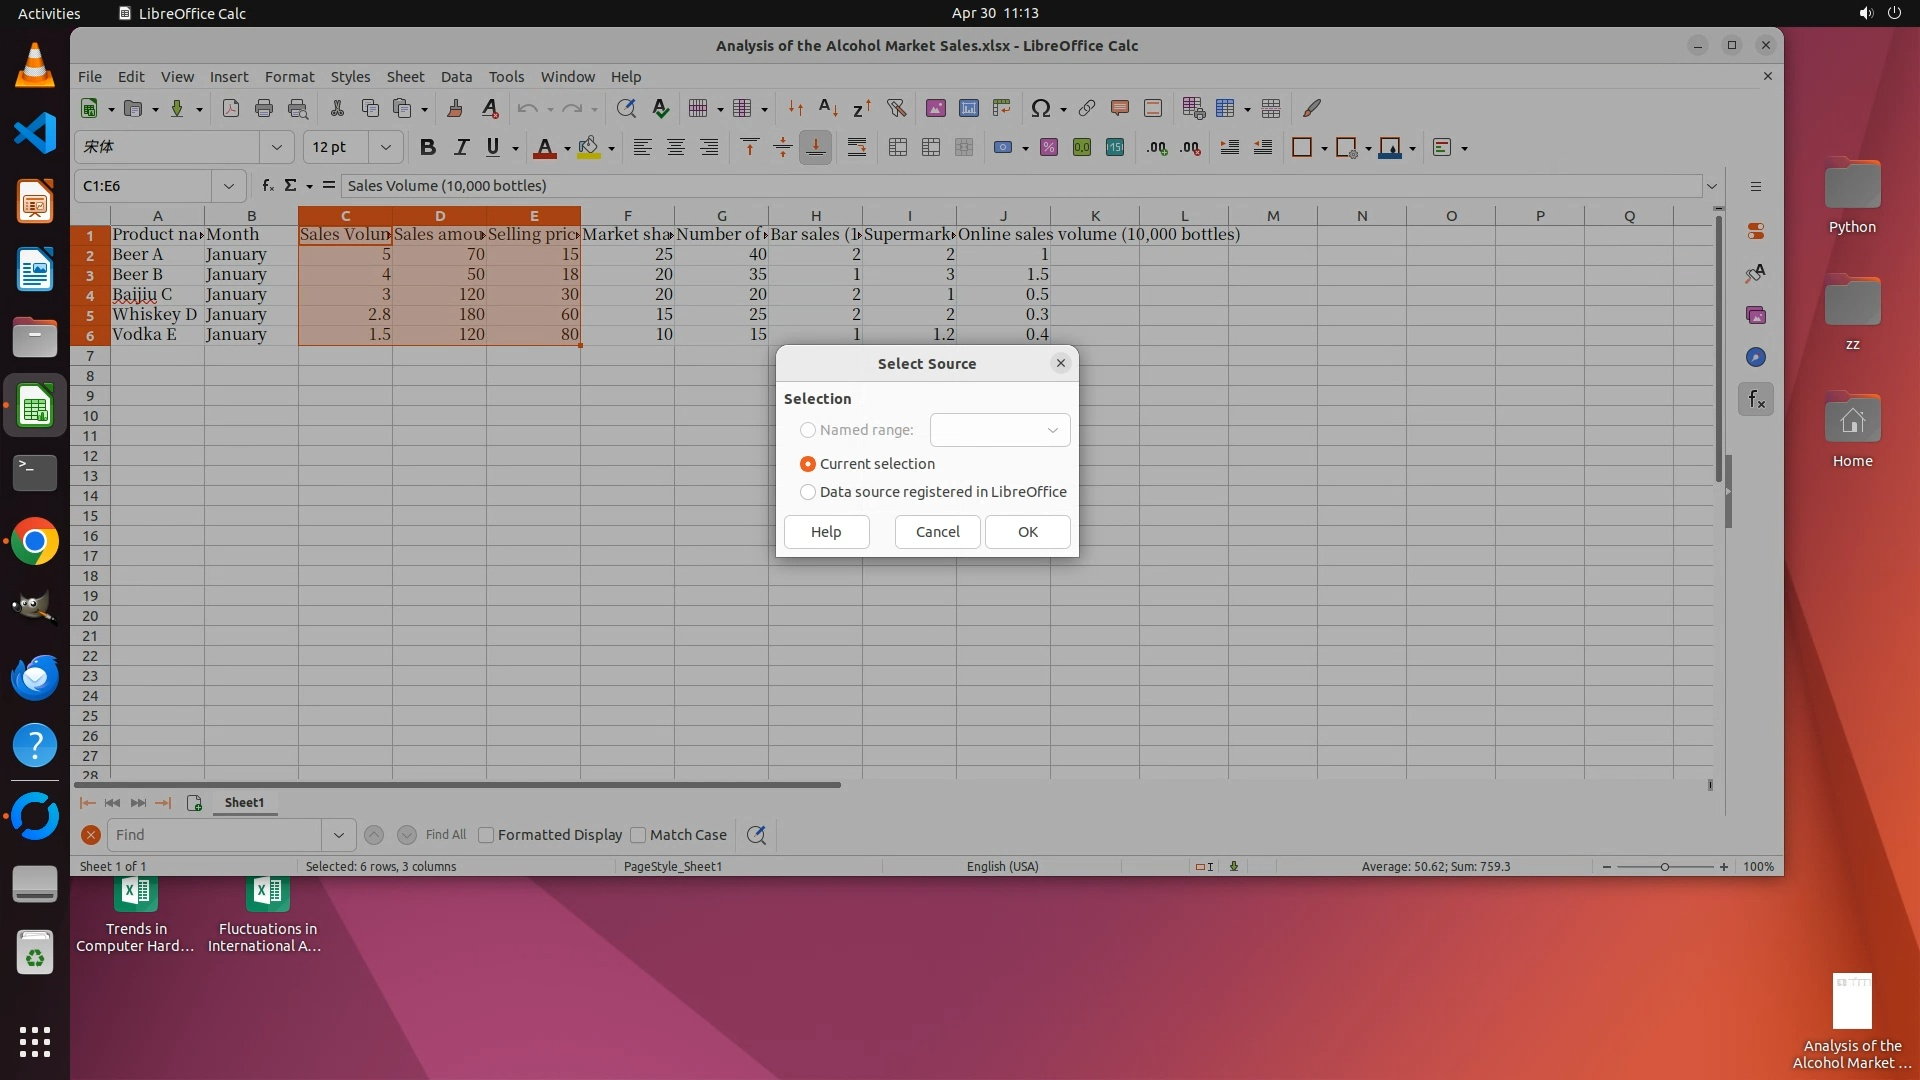Click the Sort Ascending toolbar icon

(828, 108)
